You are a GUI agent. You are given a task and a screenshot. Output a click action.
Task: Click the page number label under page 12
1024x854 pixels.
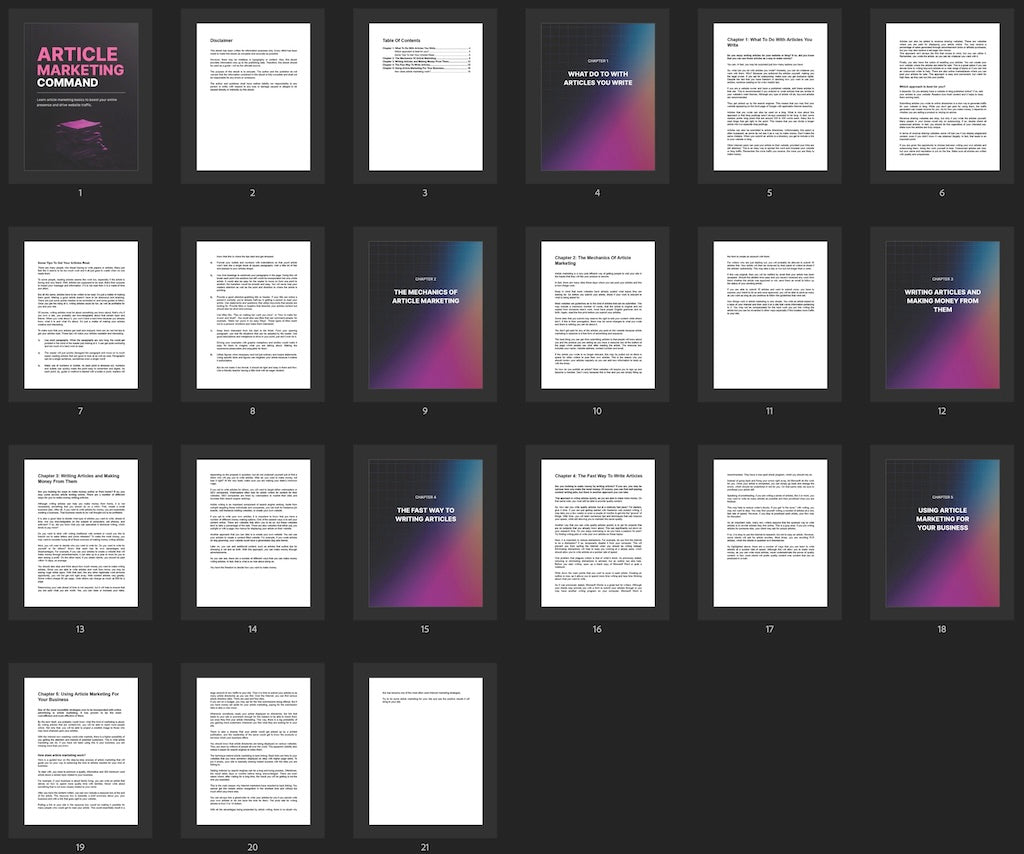pyautogui.click(x=940, y=410)
